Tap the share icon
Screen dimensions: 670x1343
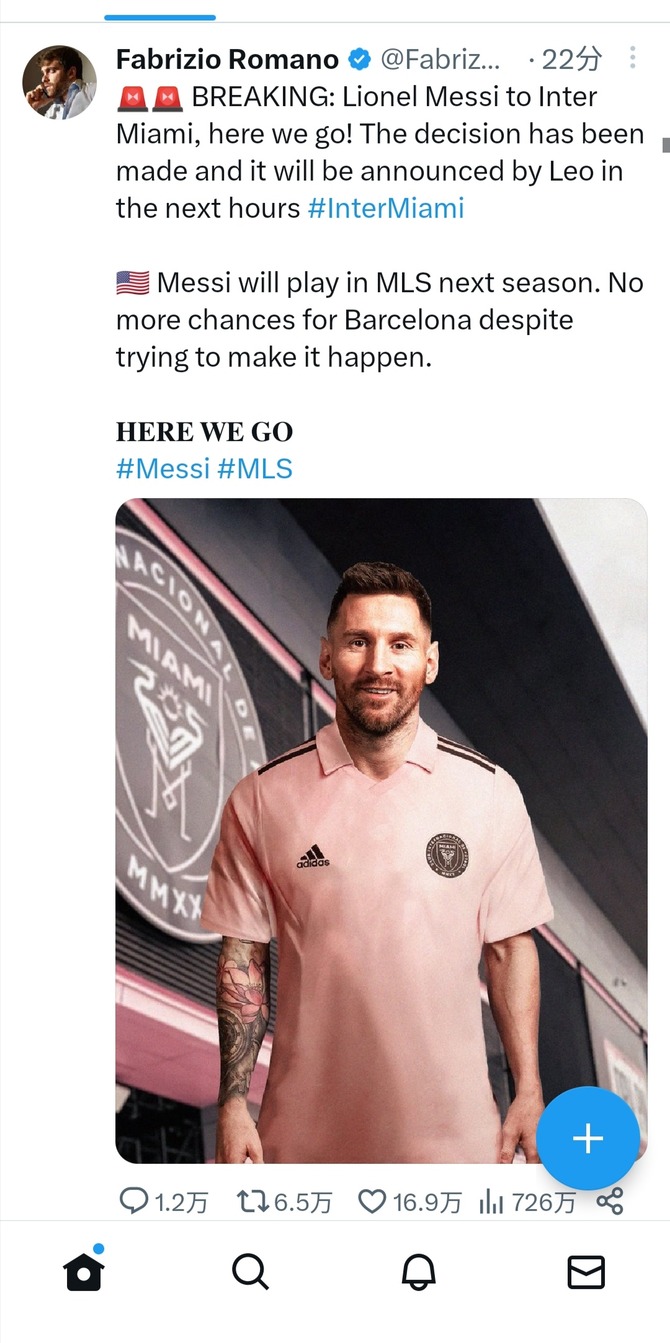pyautogui.click(x=610, y=1201)
